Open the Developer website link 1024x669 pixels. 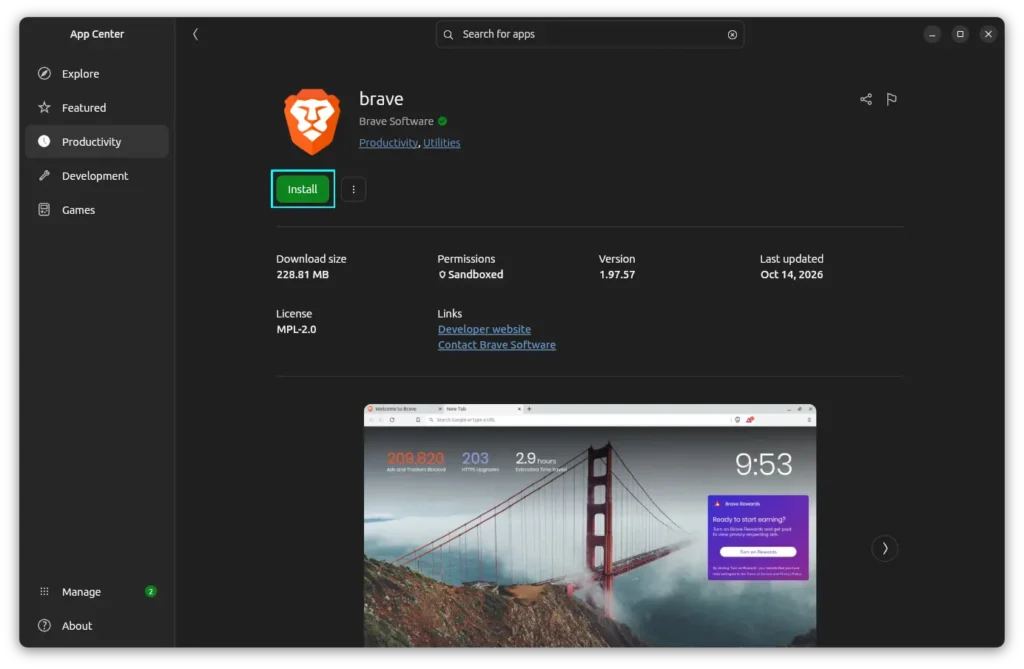point(484,329)
